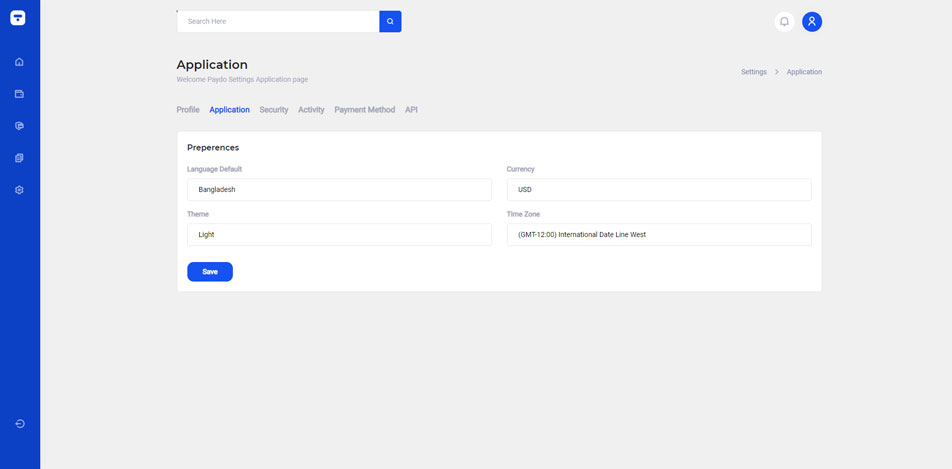The image size is (952, 469).
Task: Open the settings gear icon in sidebar
Action: (x=19, y=190)
